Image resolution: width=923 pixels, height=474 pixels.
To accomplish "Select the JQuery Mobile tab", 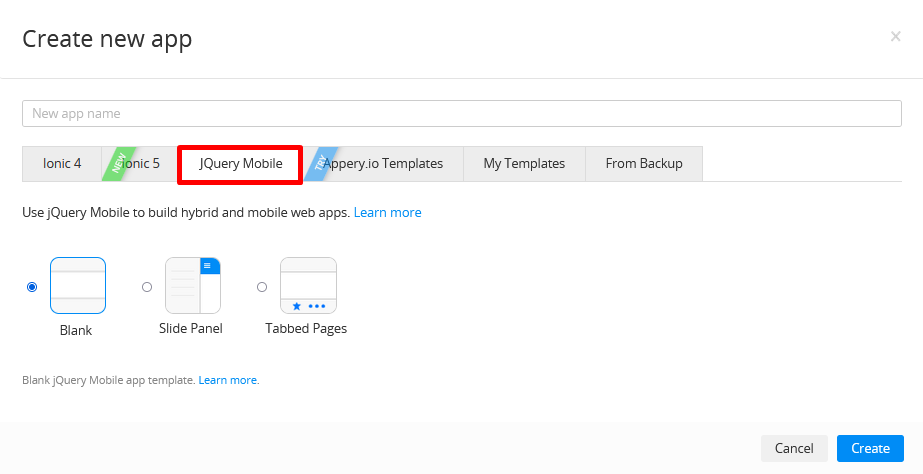I will pyautogui.click(x=240, y=164).
